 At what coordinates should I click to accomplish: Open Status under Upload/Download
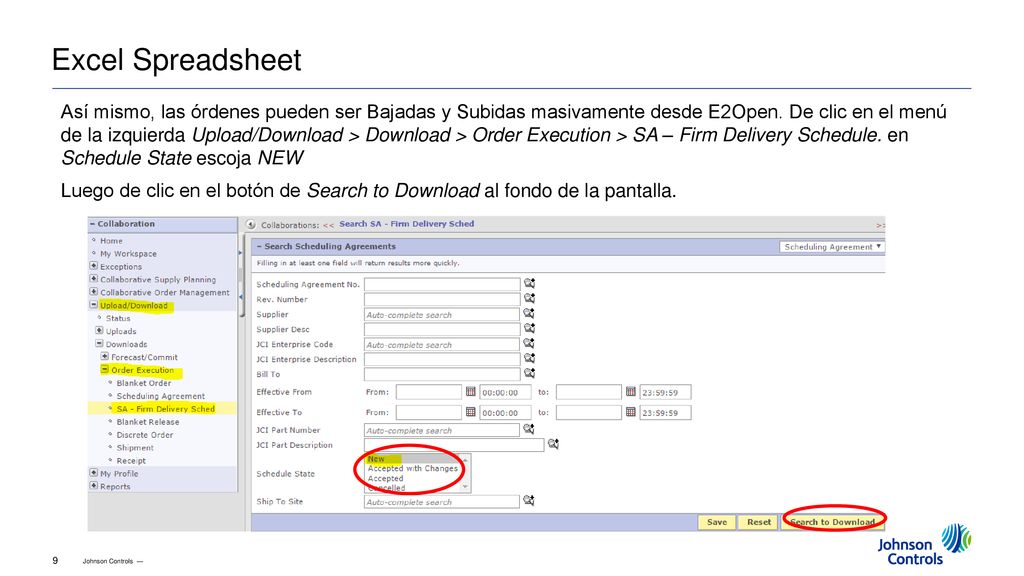coord(118,318)
